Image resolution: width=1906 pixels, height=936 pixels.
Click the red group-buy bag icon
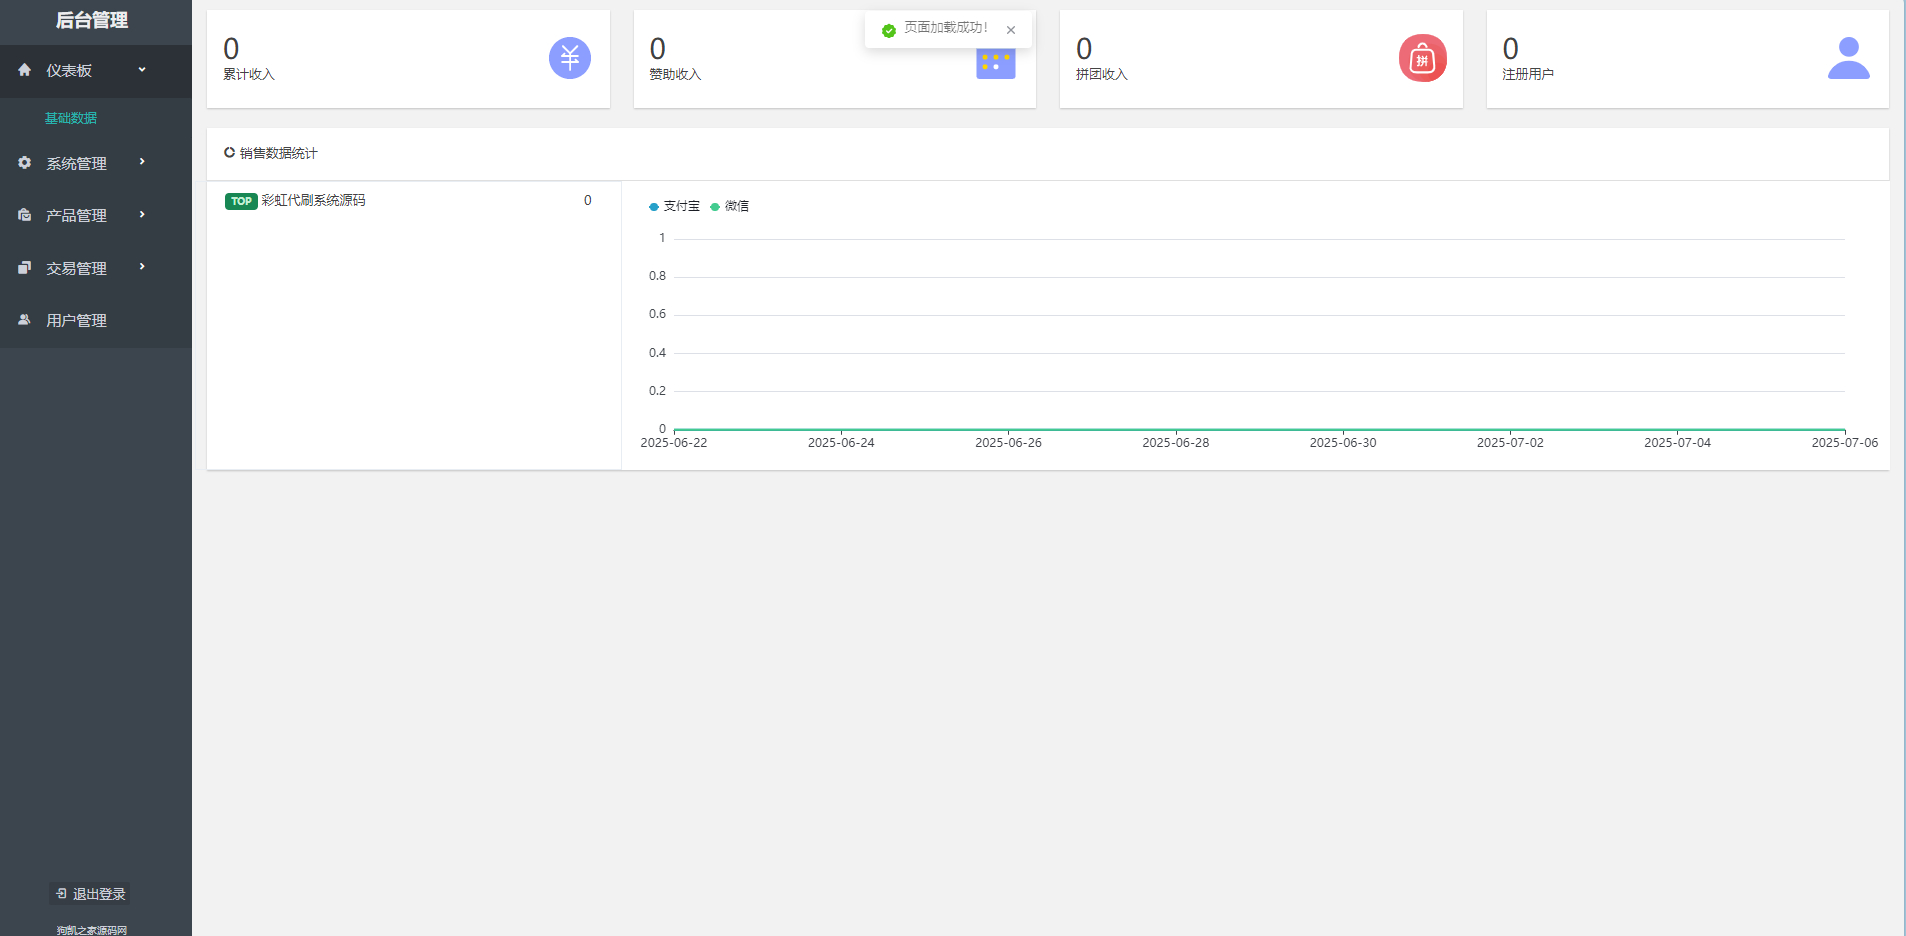pyautogui.click(x=1422, y=58)
